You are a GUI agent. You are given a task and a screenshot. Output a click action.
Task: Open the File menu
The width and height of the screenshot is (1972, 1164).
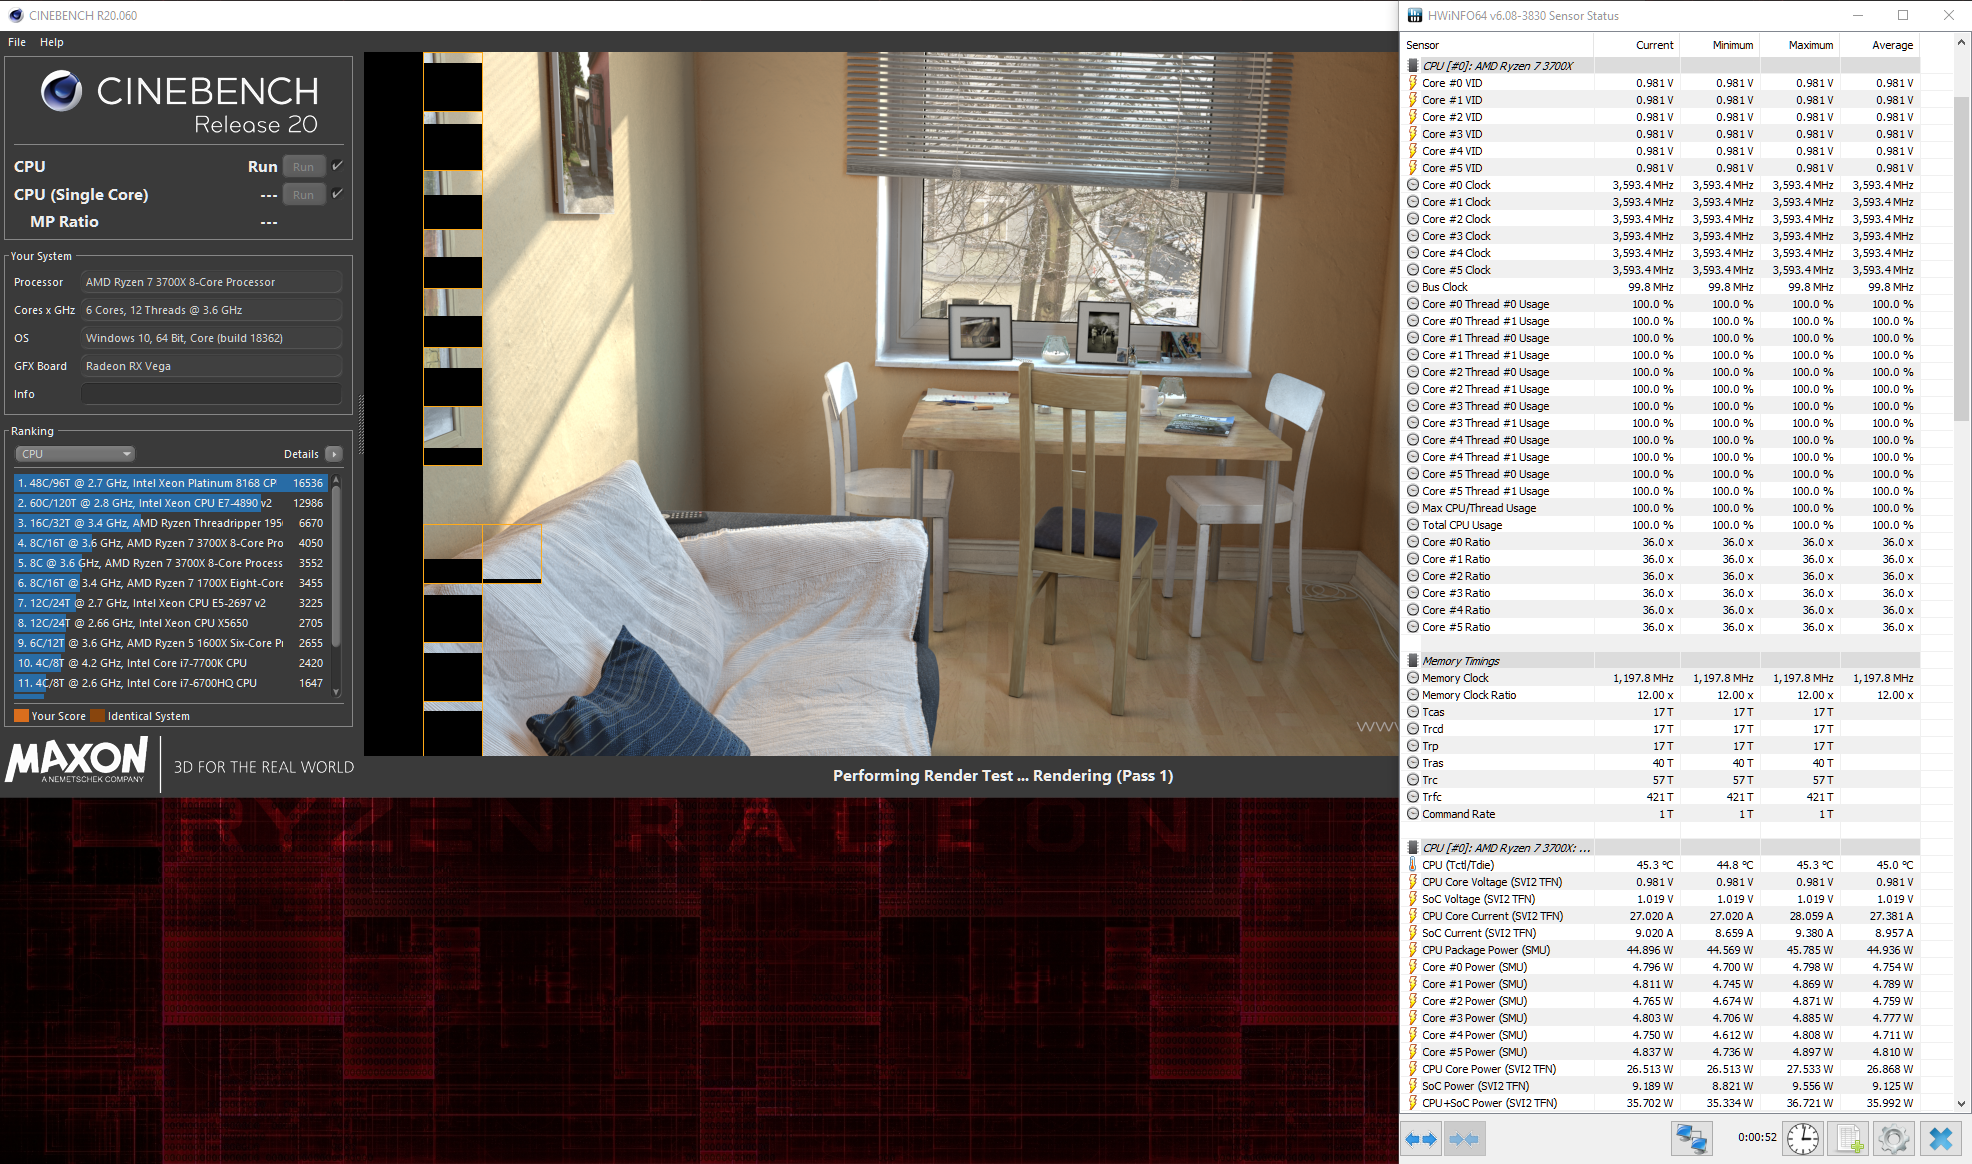[17, 42]
